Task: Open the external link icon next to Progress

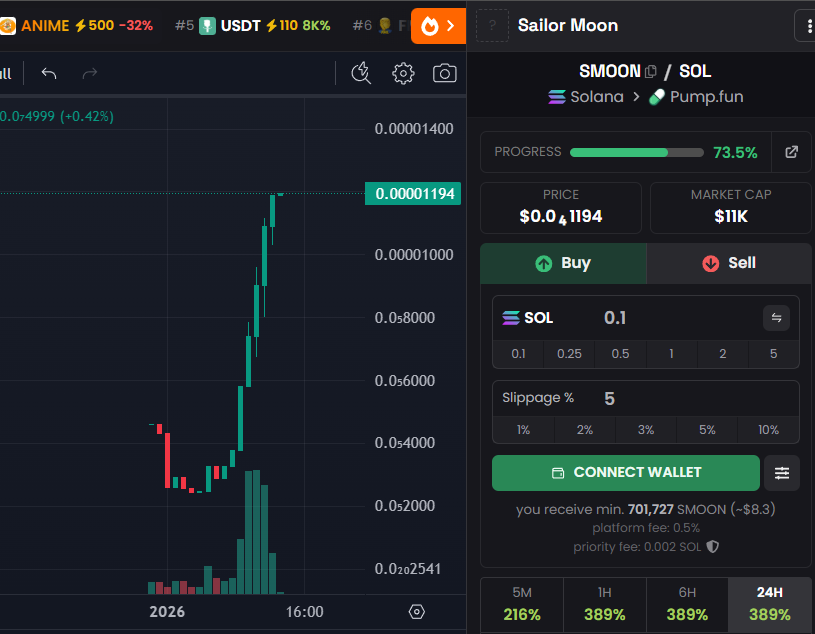Action: pyautogui.click(x=791, y=151)
